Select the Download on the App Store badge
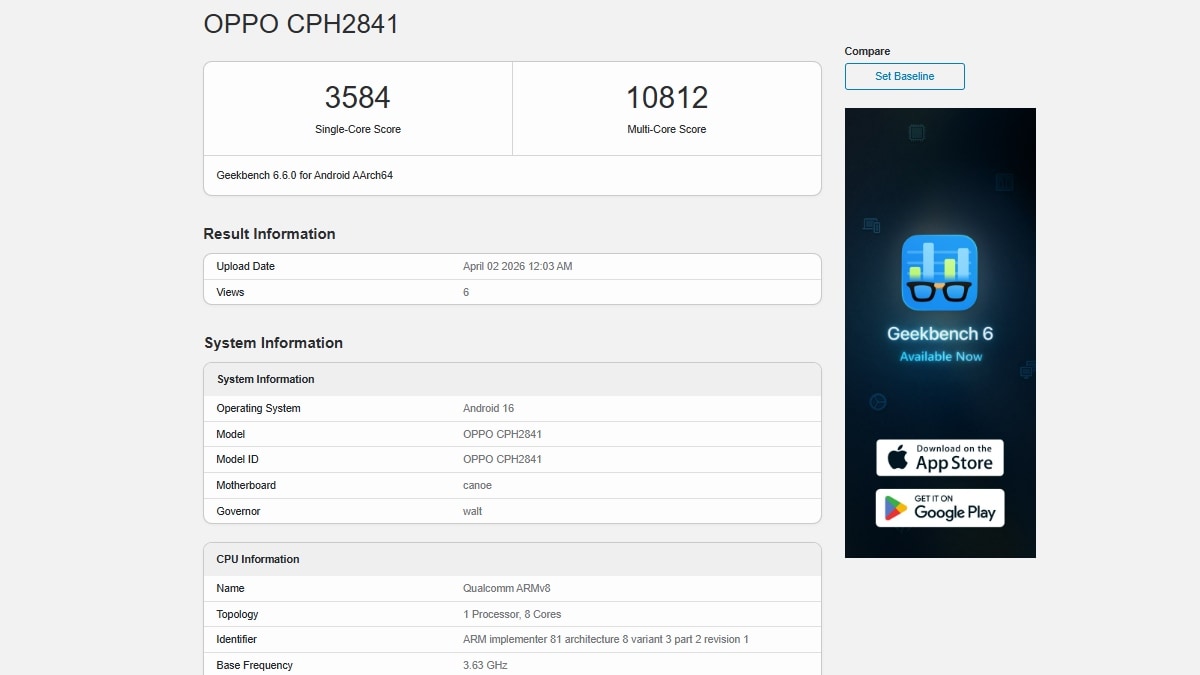1200x675 pixels. 939,457
